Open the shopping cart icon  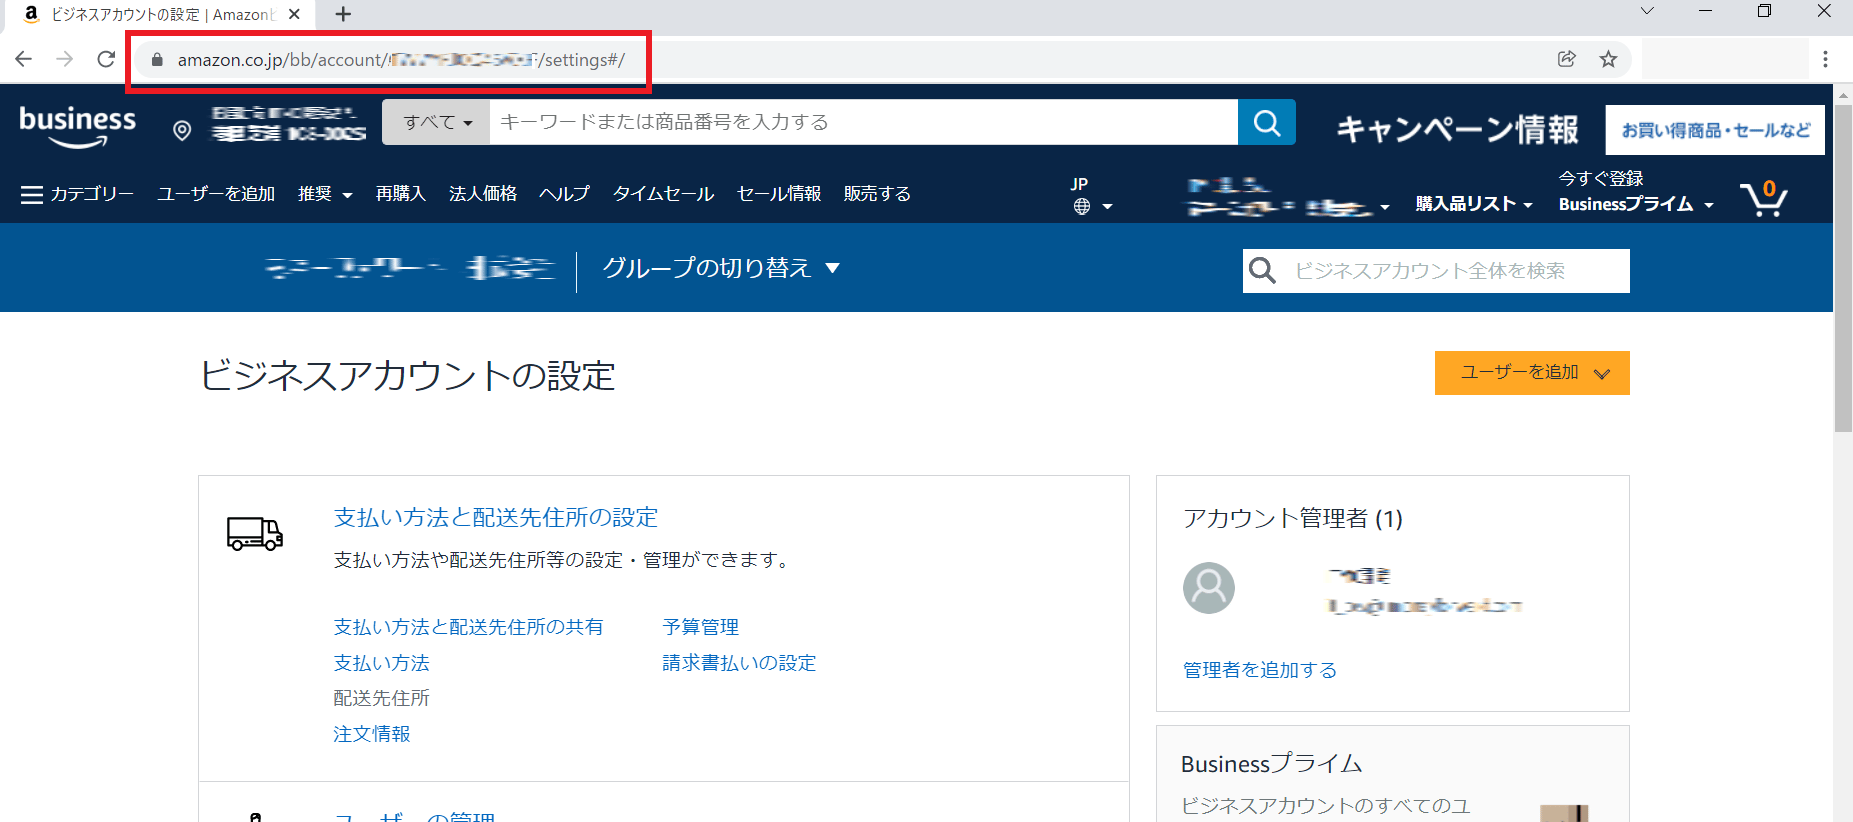(x=1764, y=198)
